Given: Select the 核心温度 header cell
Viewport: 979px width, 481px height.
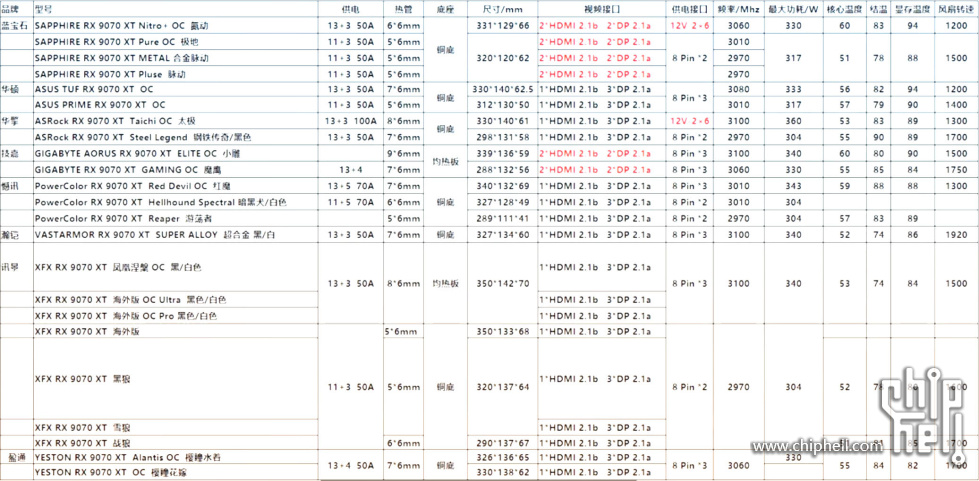Looking at the screenshot, I should click(x=845, y=9).
